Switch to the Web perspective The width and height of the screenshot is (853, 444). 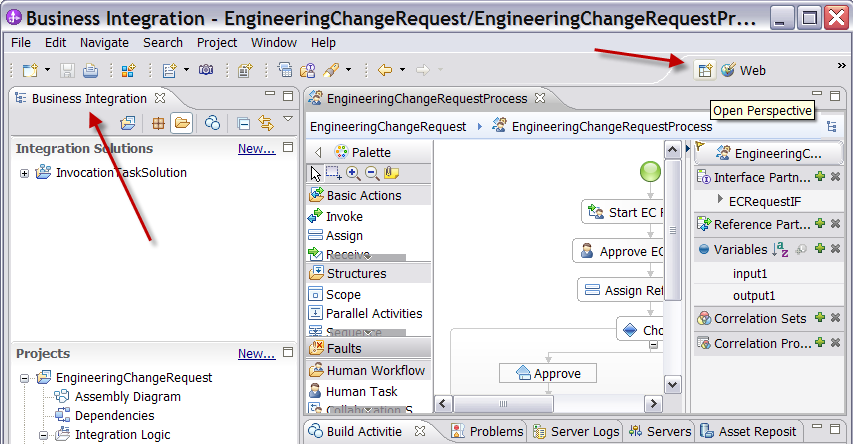744,70
